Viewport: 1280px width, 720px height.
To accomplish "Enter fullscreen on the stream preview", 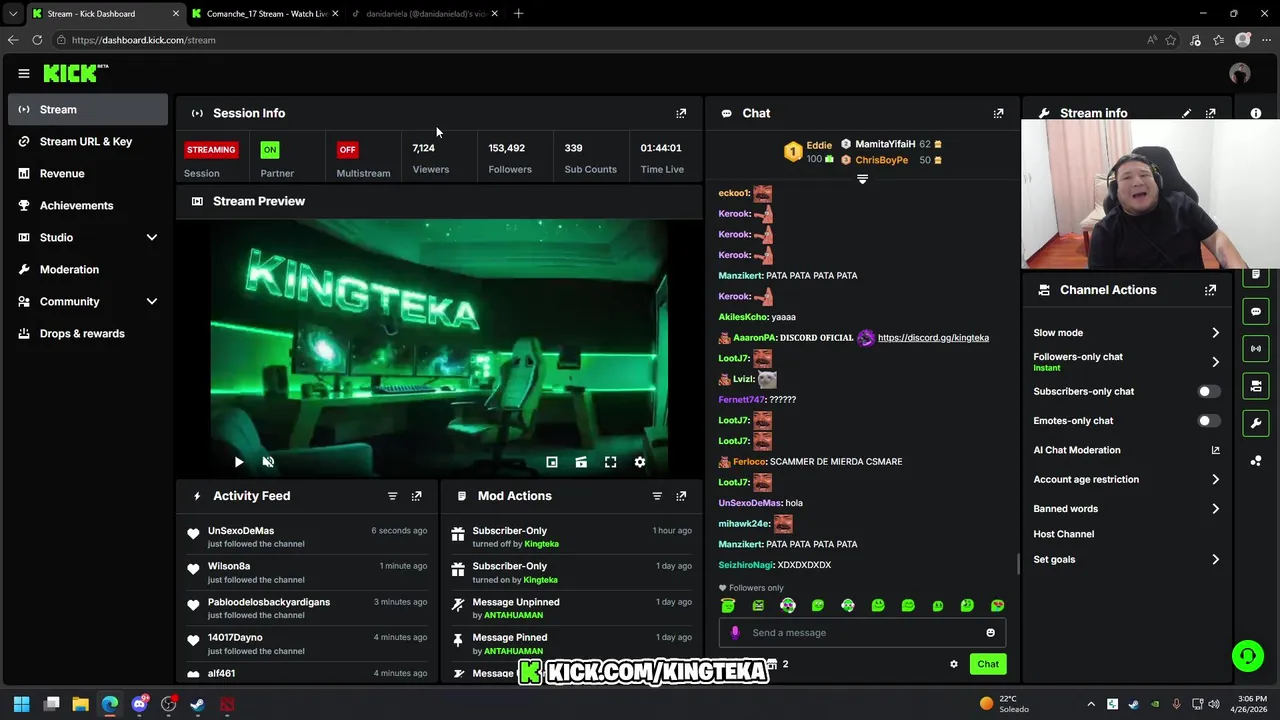I will (x=610, y=462).
